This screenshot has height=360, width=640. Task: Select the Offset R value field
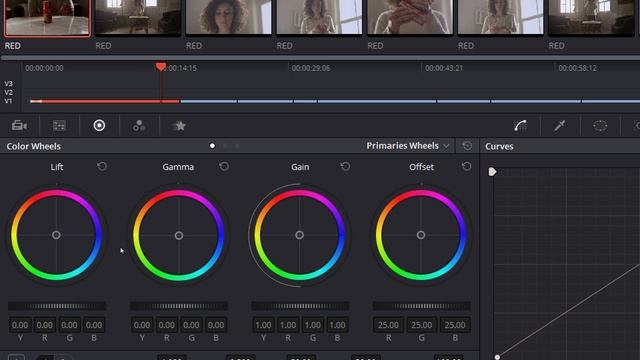(388, 325)
